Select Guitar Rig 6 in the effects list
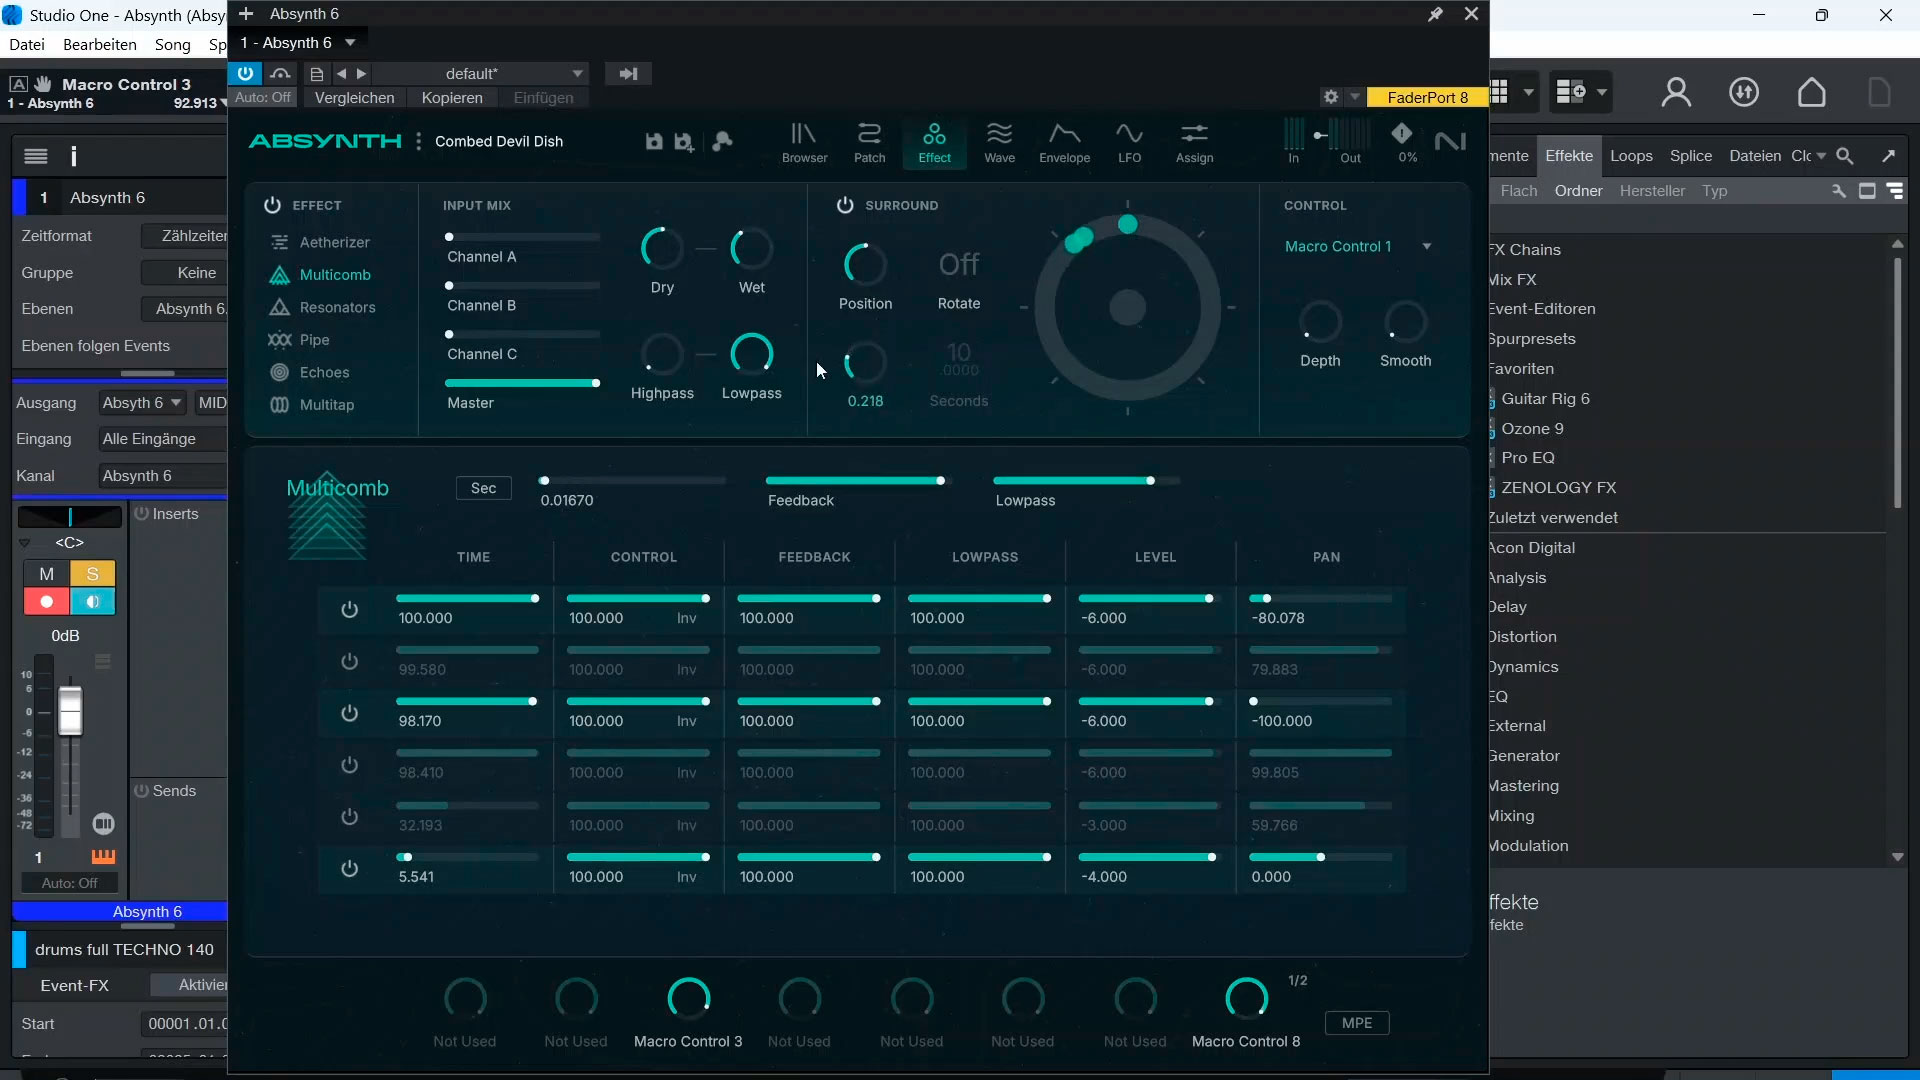This screenshot has height=1080, width=1920. coord(1545,398)
